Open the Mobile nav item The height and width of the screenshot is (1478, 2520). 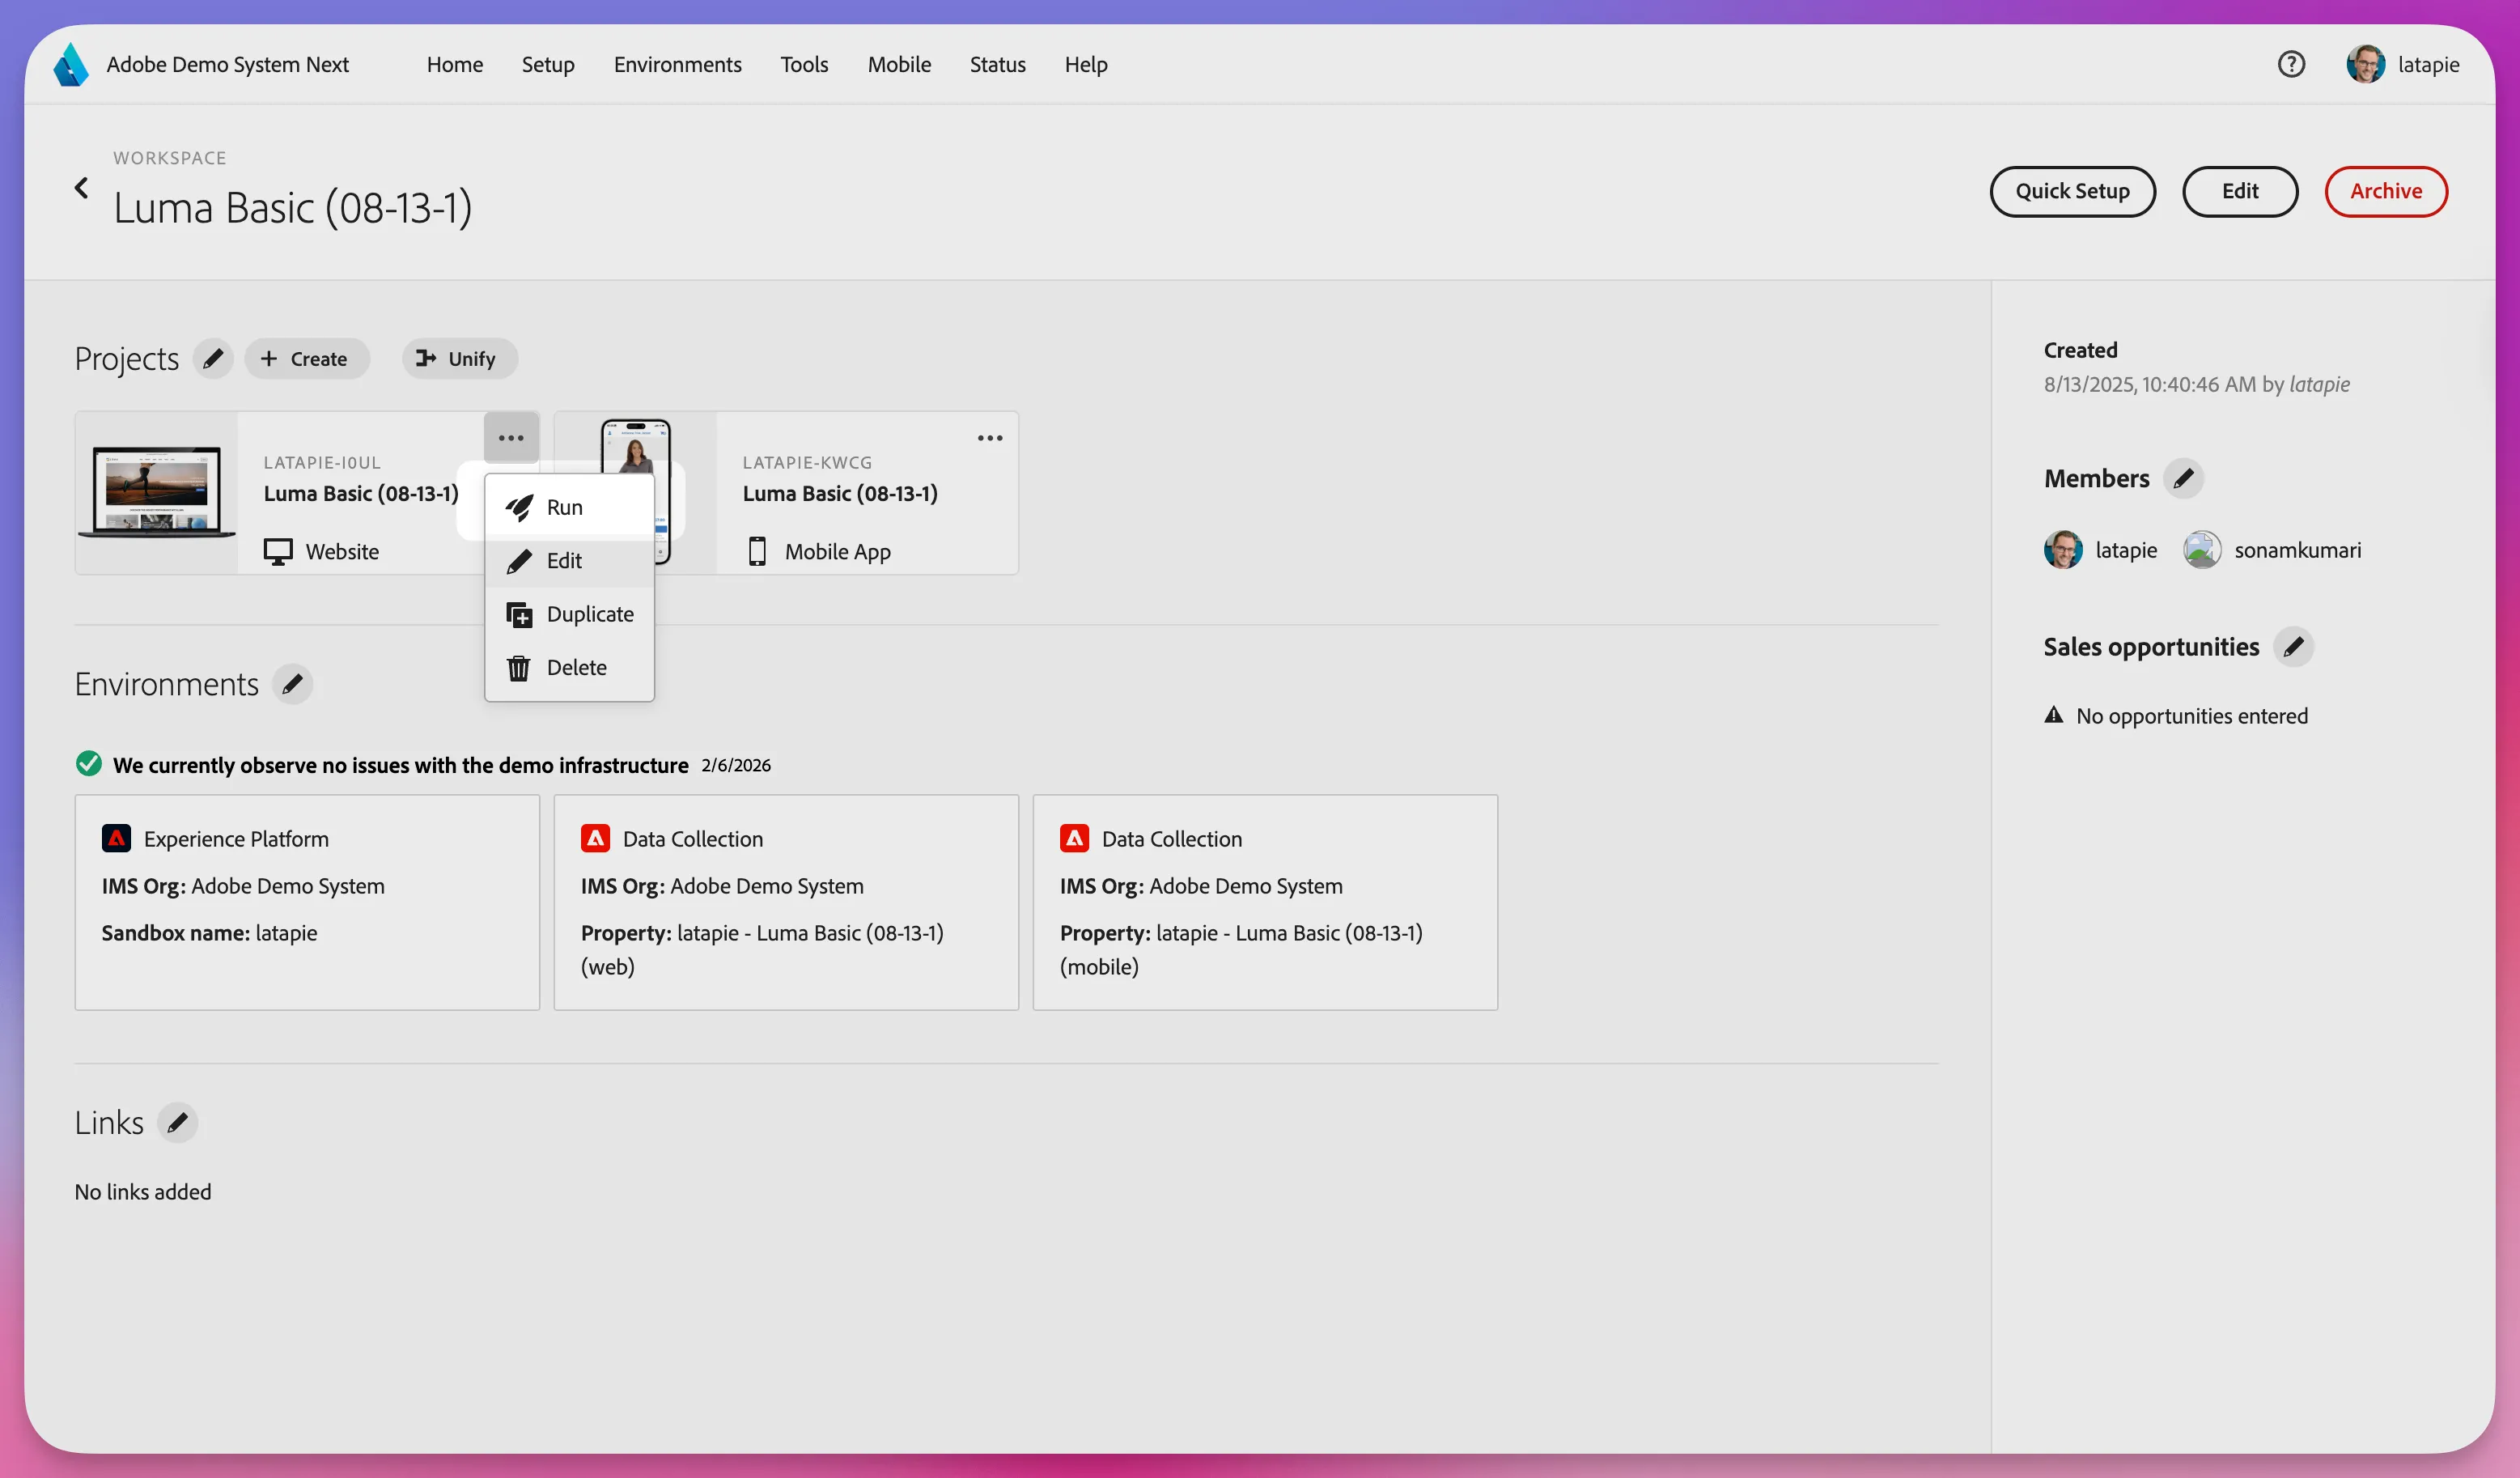tap(899, 65)
